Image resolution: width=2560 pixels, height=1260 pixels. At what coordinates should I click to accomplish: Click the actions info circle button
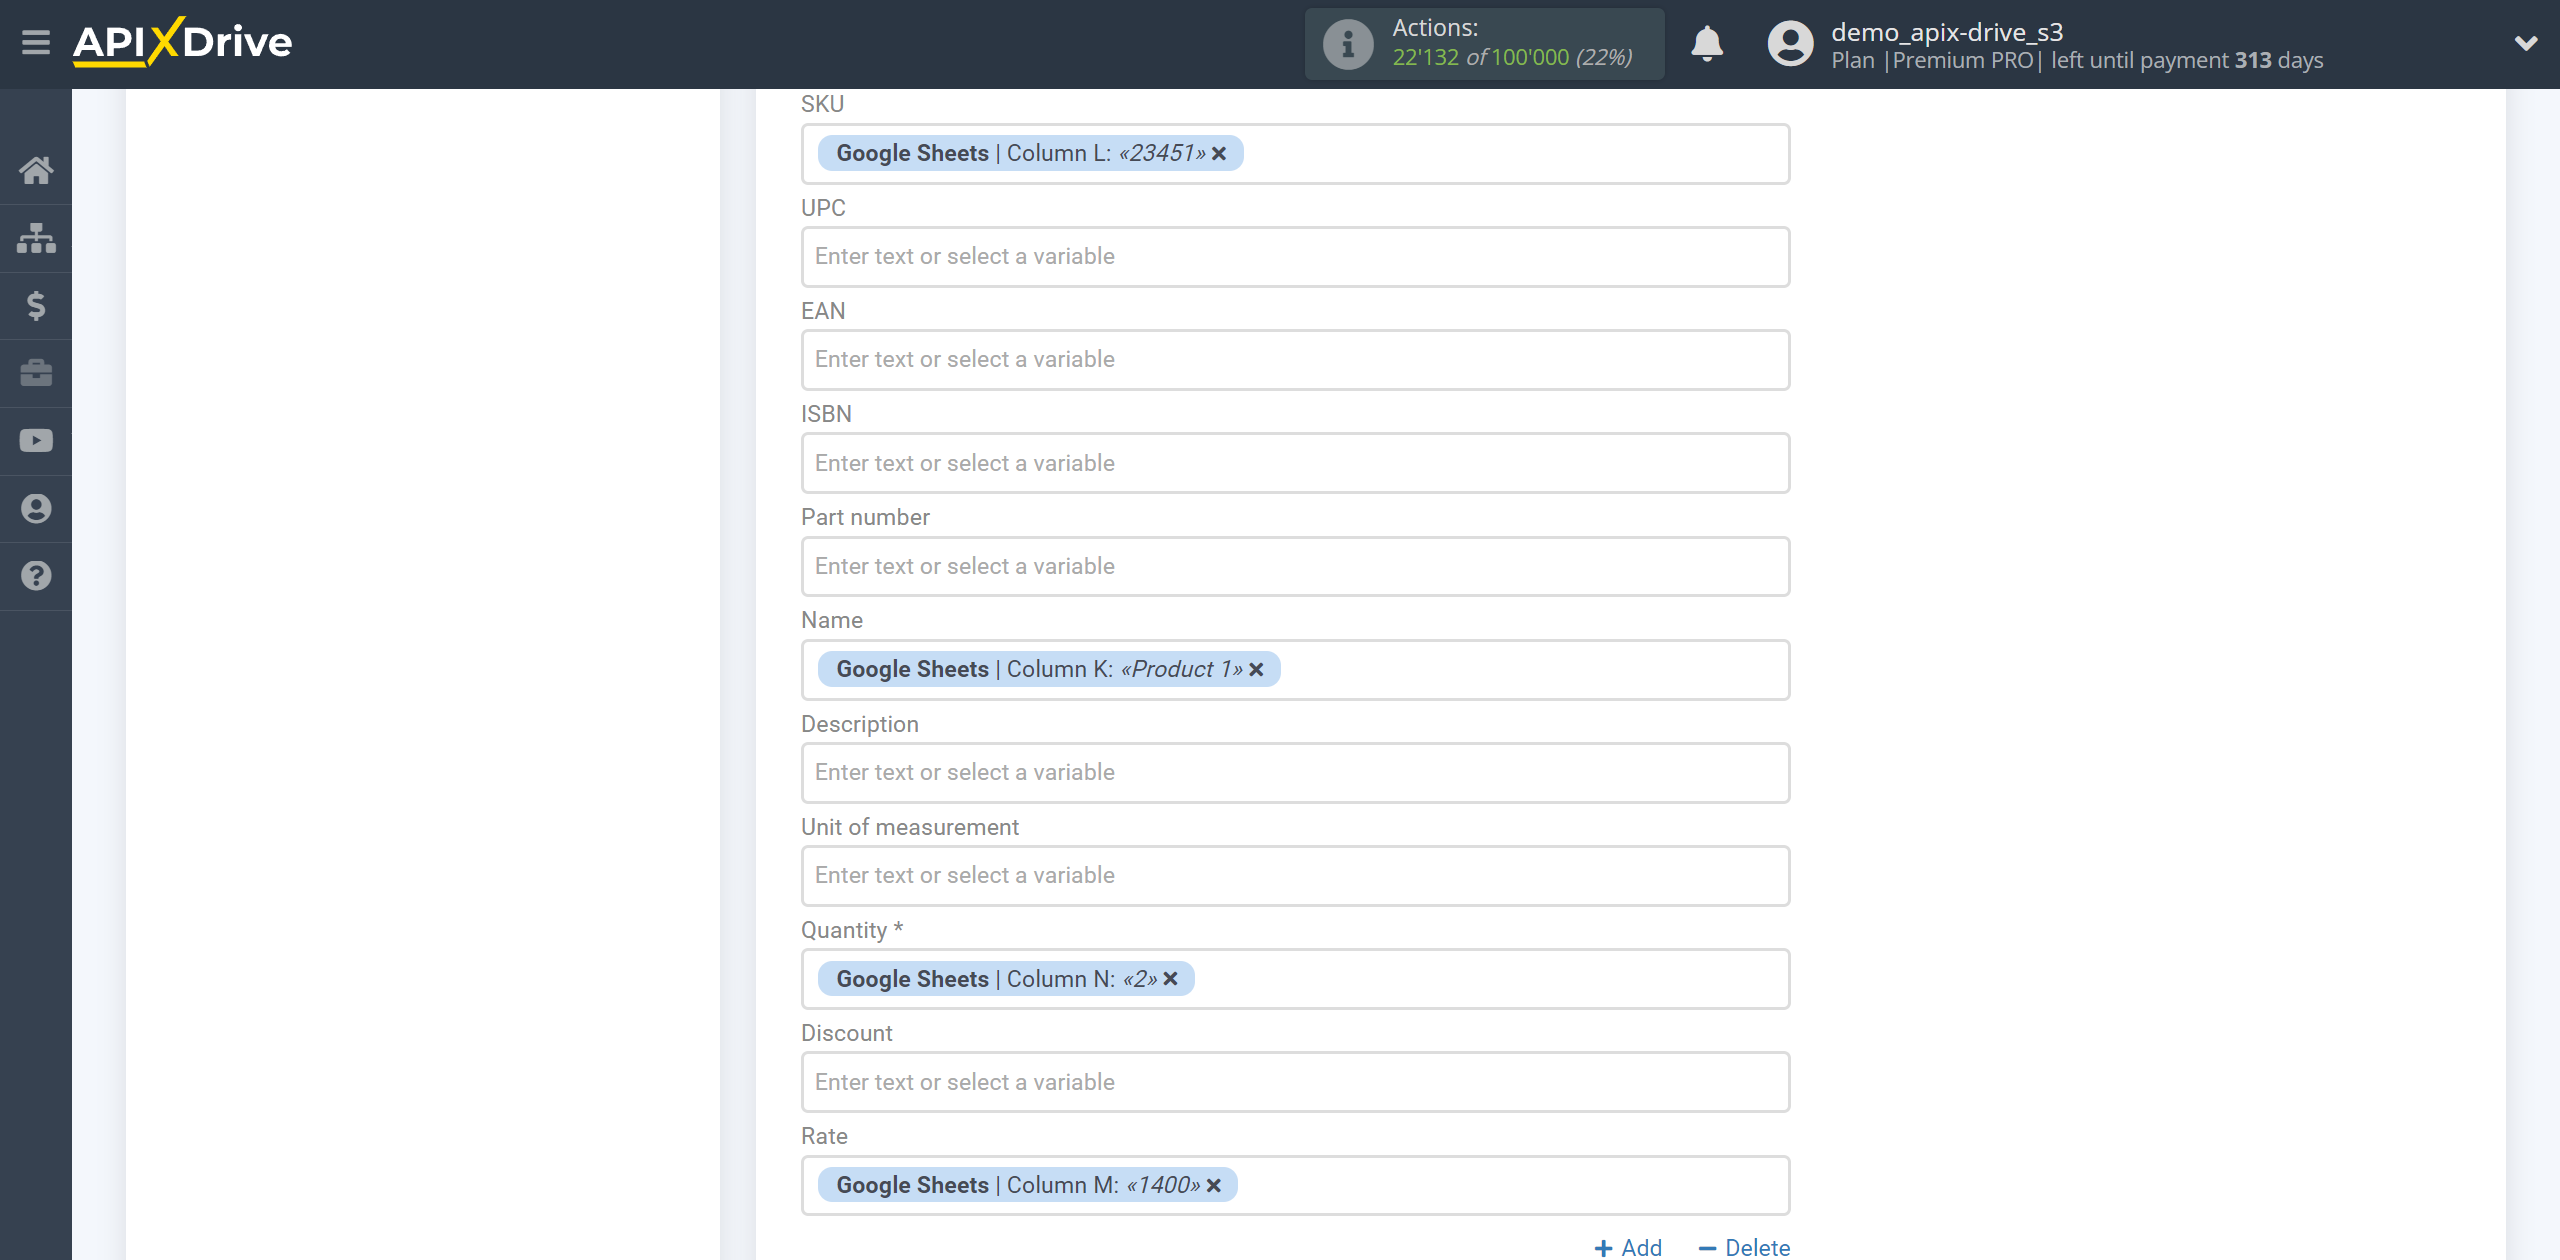(1345, 44)
